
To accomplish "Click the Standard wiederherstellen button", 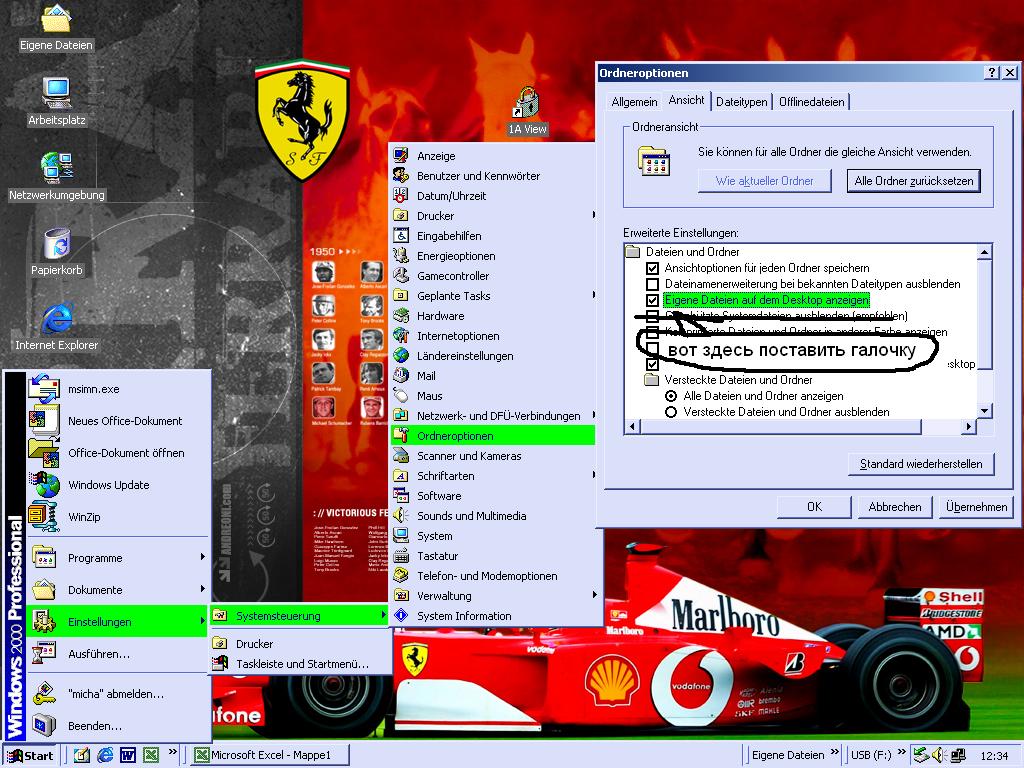I will 921,464.
